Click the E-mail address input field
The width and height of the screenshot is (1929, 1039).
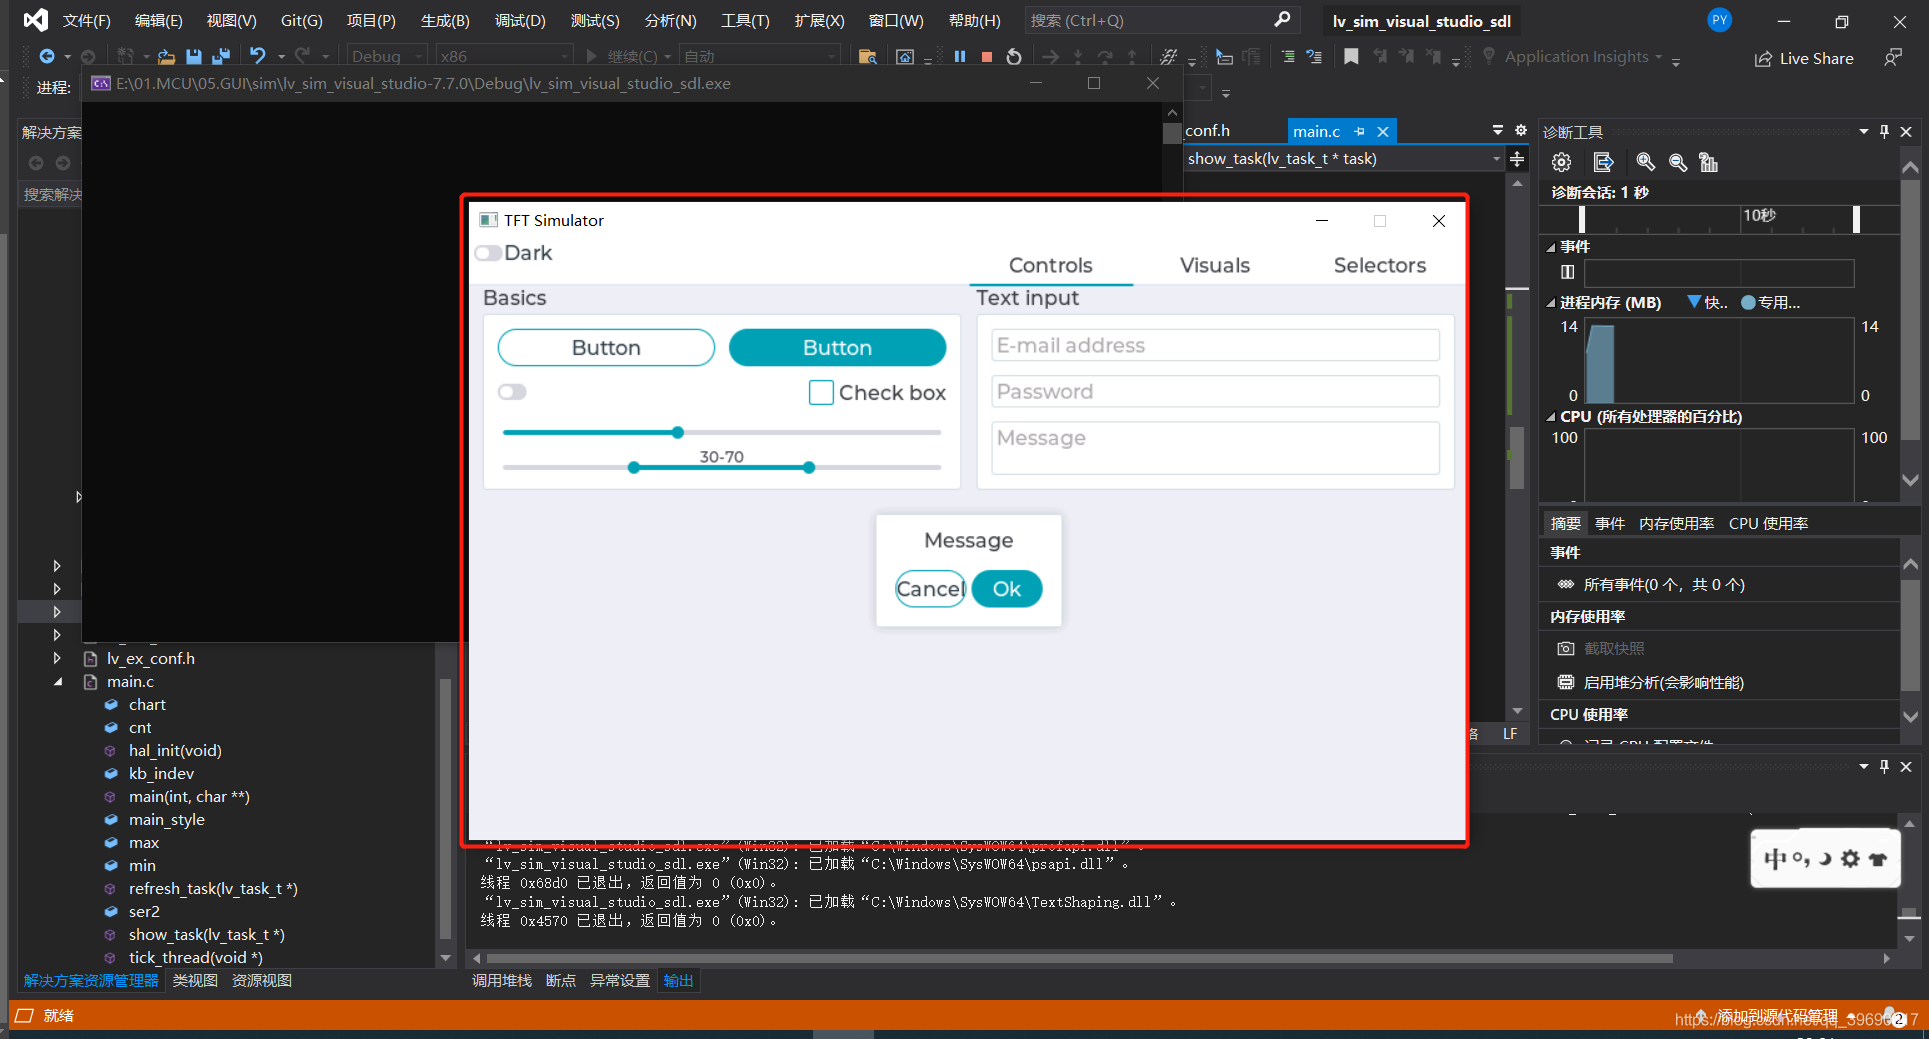coord(1215,345)
